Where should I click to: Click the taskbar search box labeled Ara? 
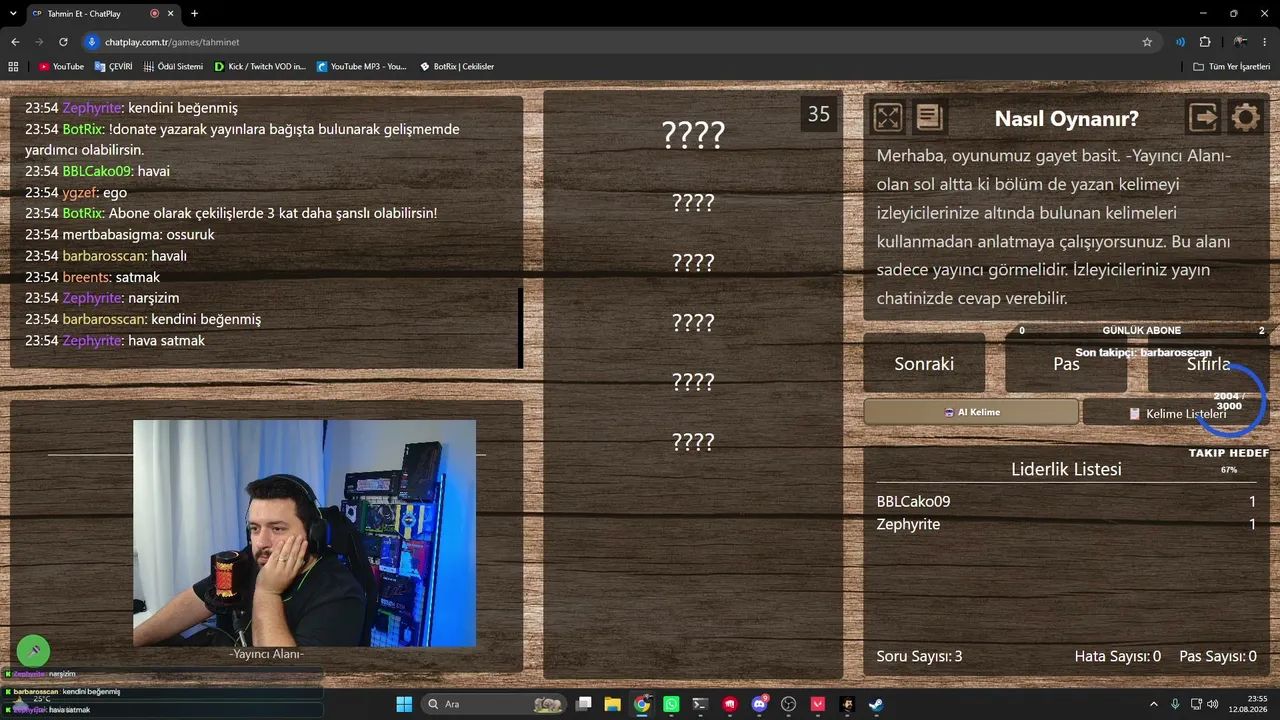pyautogui.click(x=493, y=704)
